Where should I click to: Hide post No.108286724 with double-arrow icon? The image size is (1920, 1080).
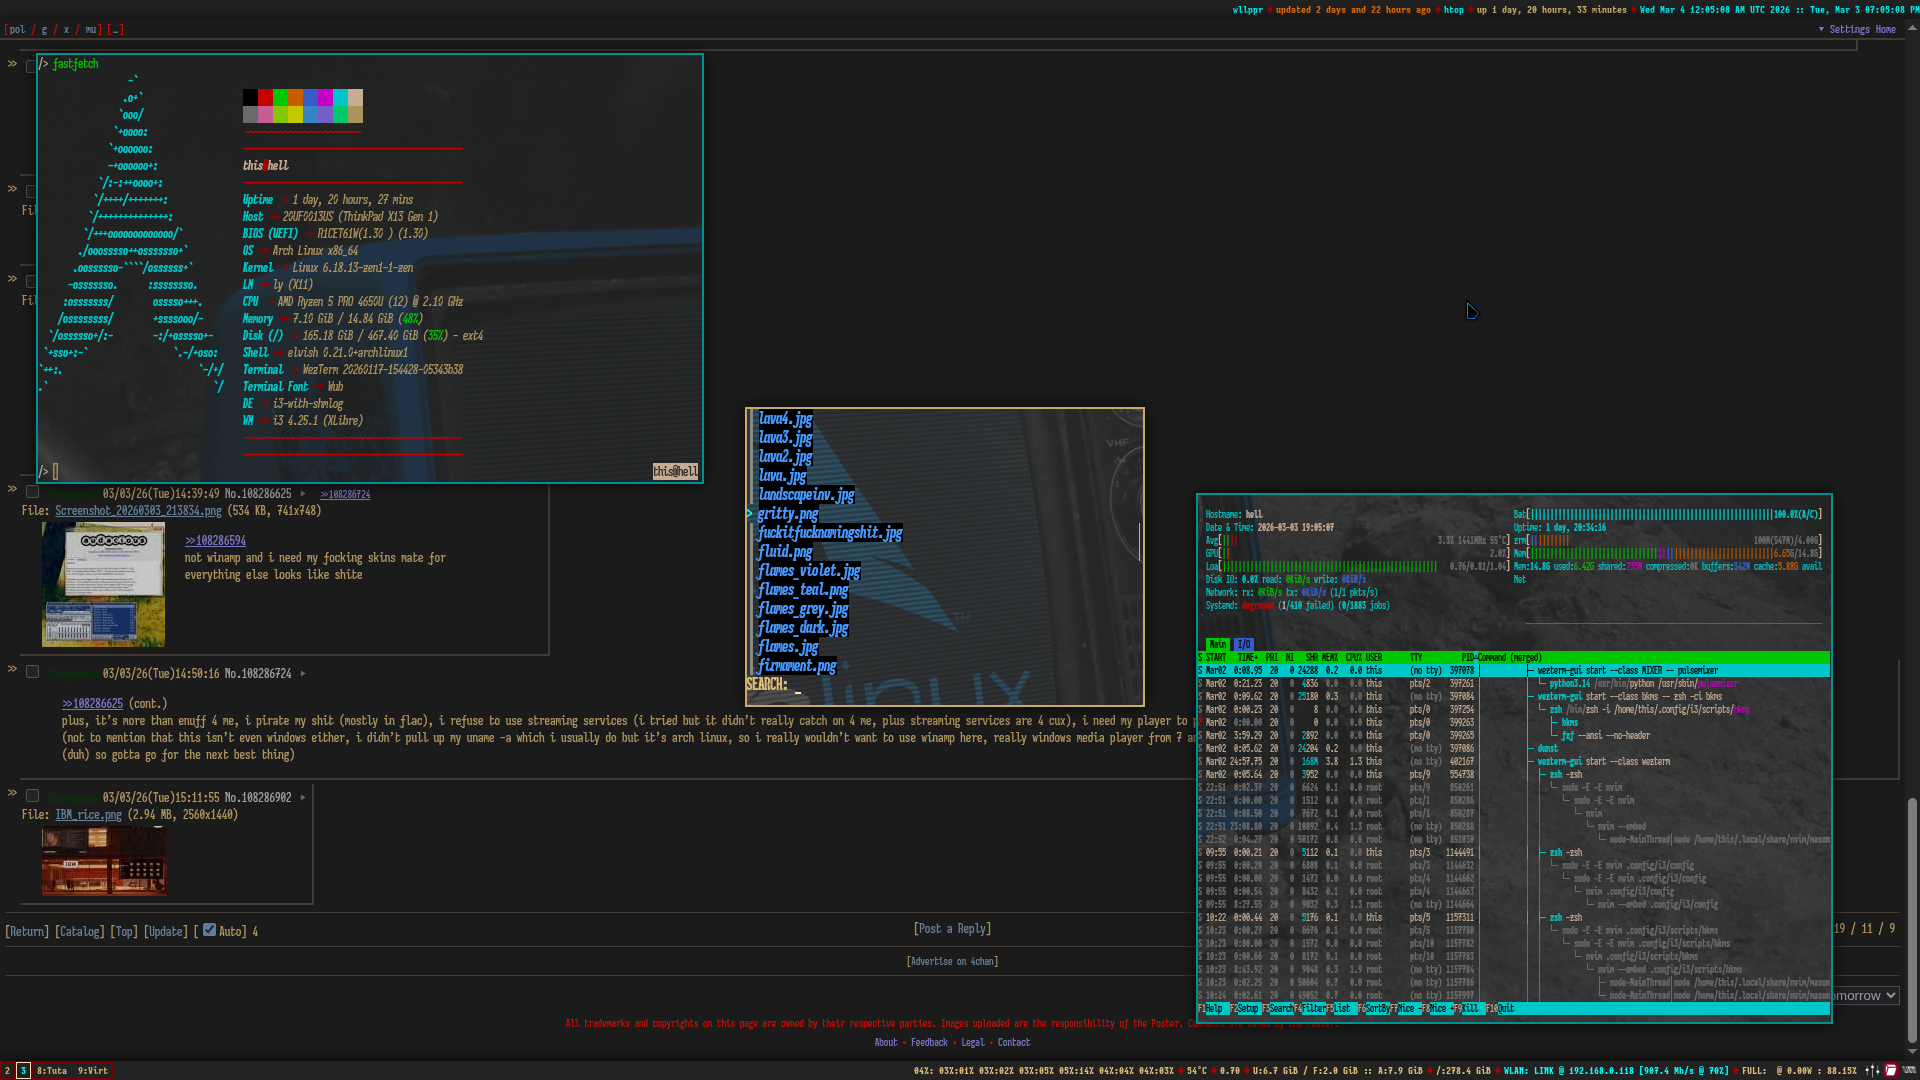pos(12,669)
